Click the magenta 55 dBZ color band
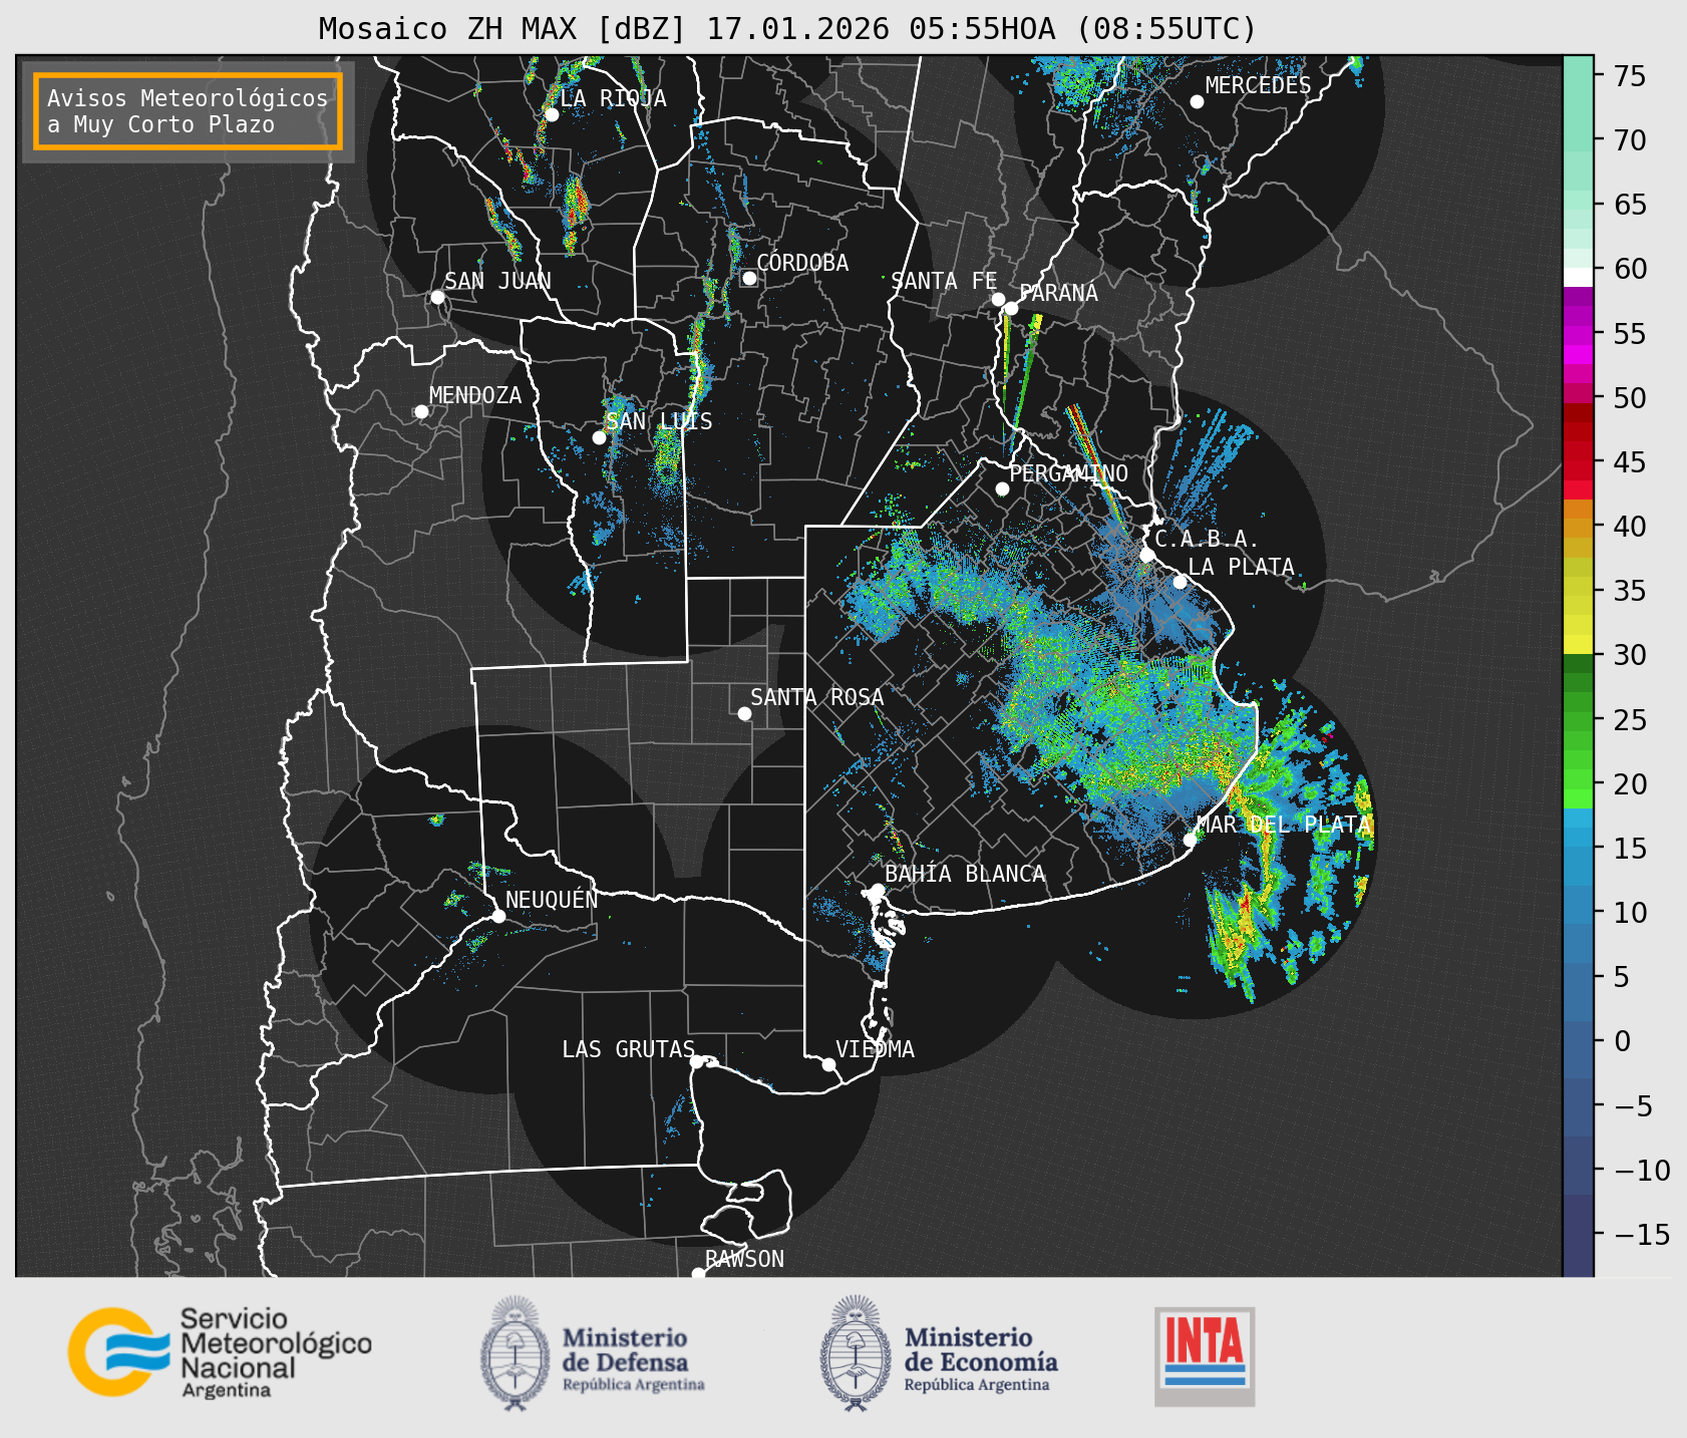 click(x=1578, y=333)
